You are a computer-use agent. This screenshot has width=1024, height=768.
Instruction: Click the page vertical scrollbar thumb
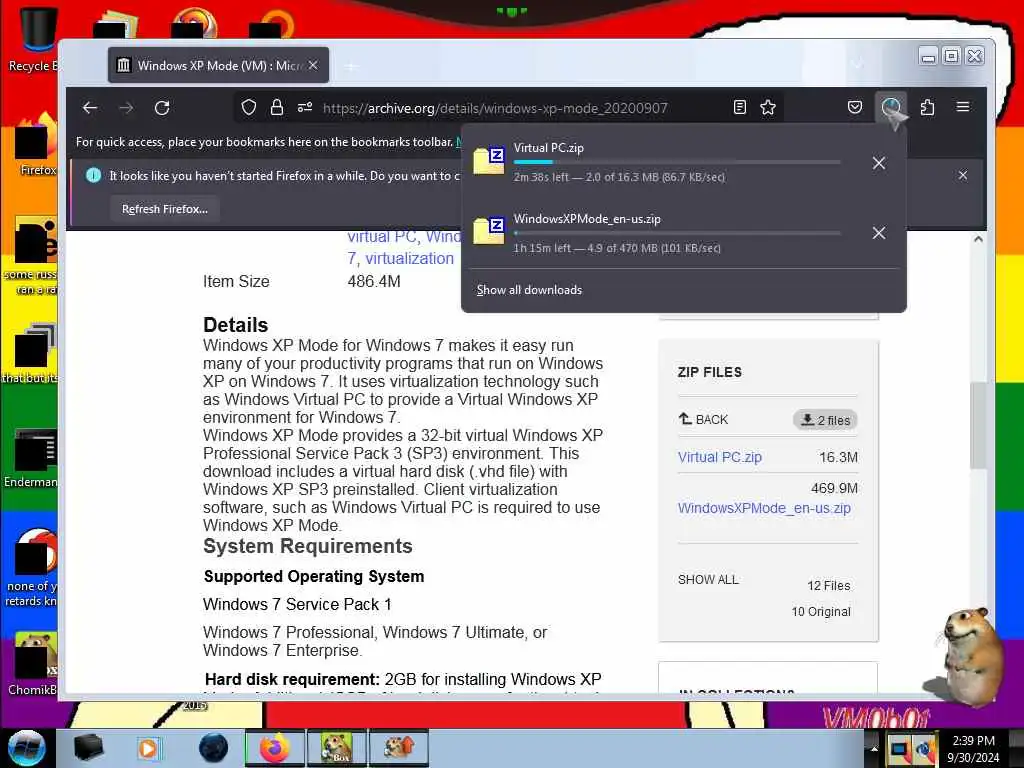tap(978, 425)
